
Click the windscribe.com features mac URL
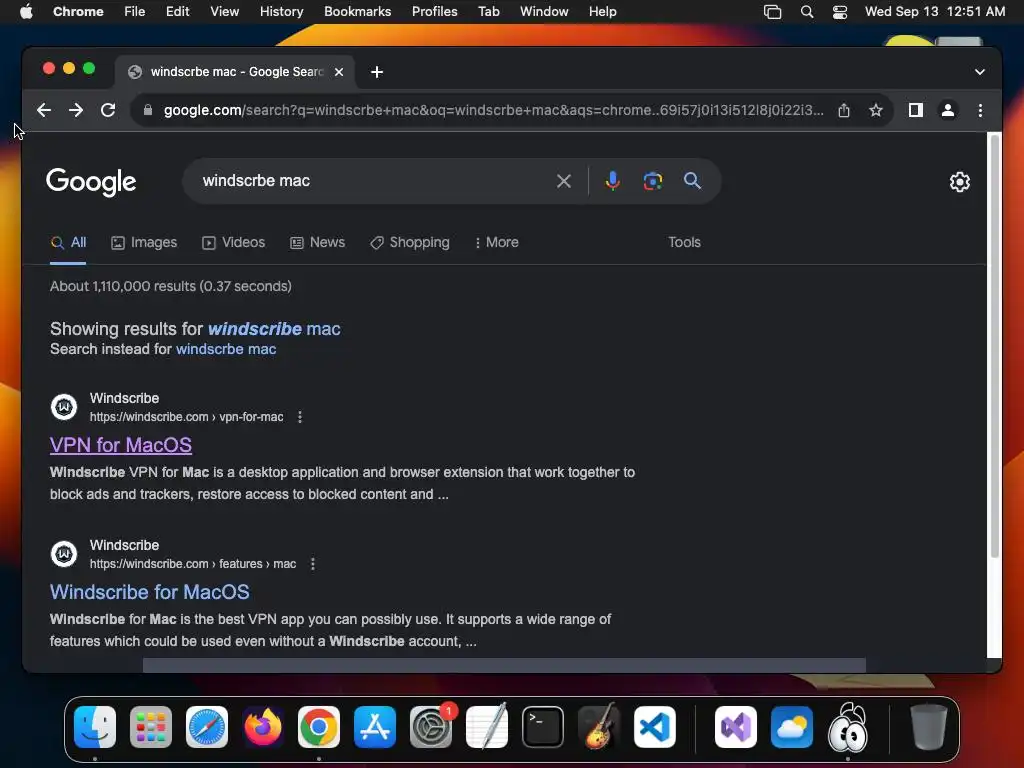[x=193, y=564]
